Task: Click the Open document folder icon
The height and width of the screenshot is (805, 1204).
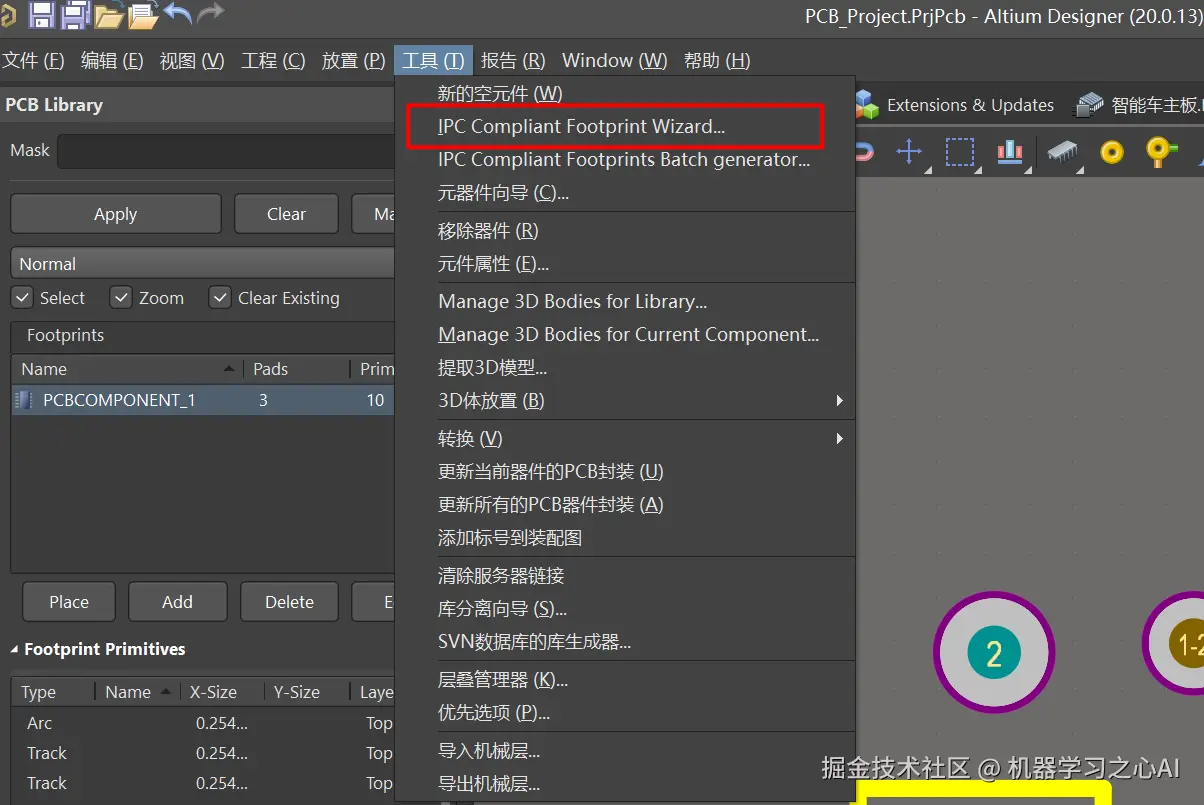Action: coord(109,14)
